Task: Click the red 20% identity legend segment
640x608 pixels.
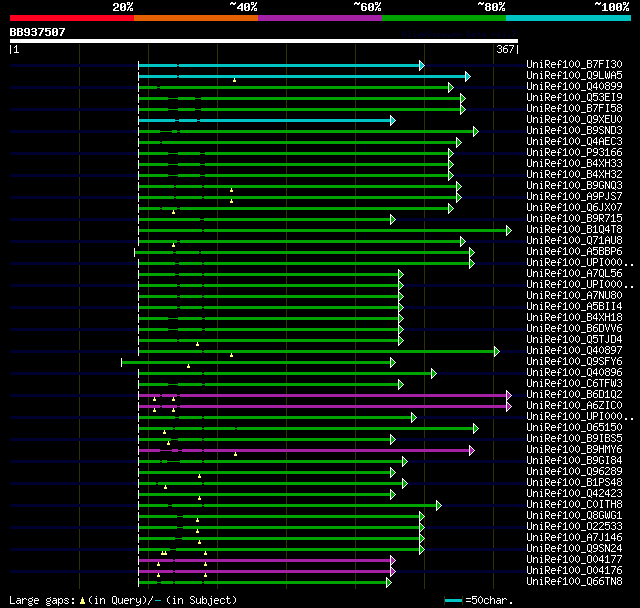Action: point(72,18)
